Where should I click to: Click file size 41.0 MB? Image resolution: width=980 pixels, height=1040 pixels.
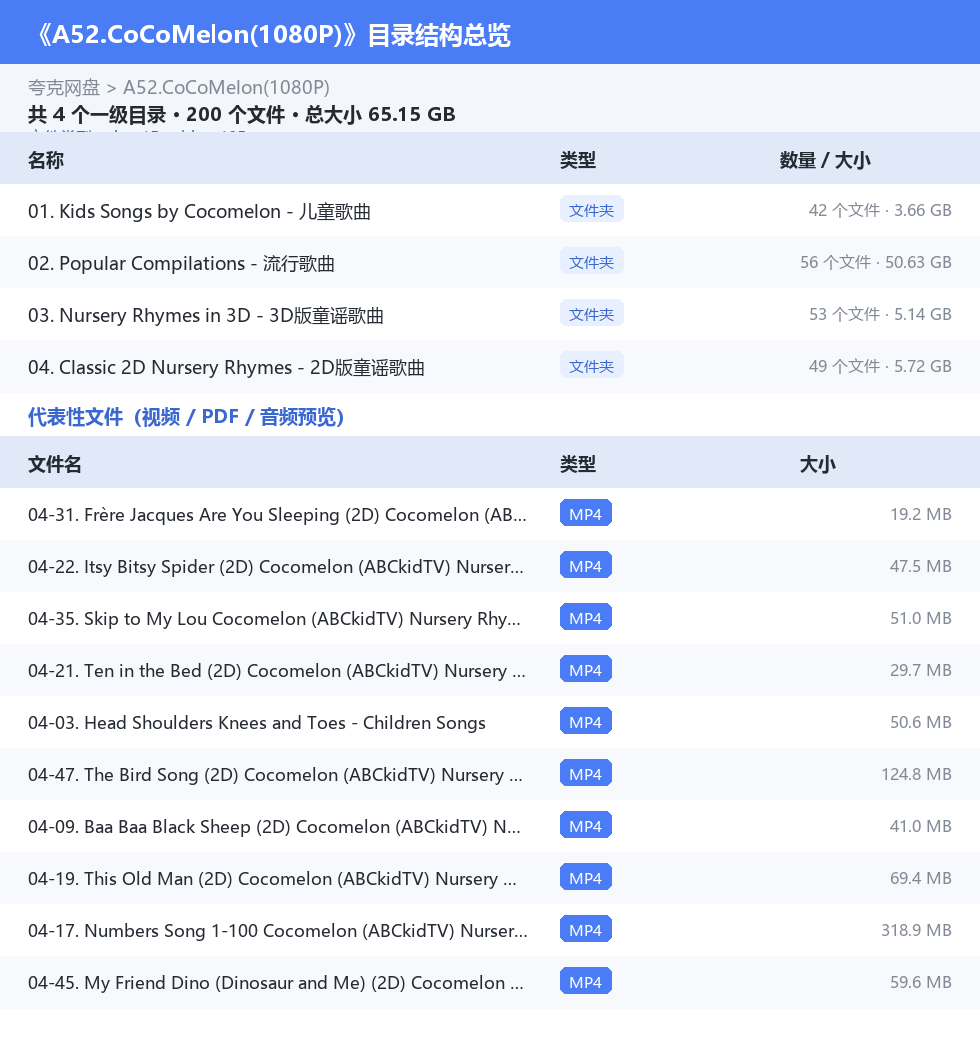921,826
